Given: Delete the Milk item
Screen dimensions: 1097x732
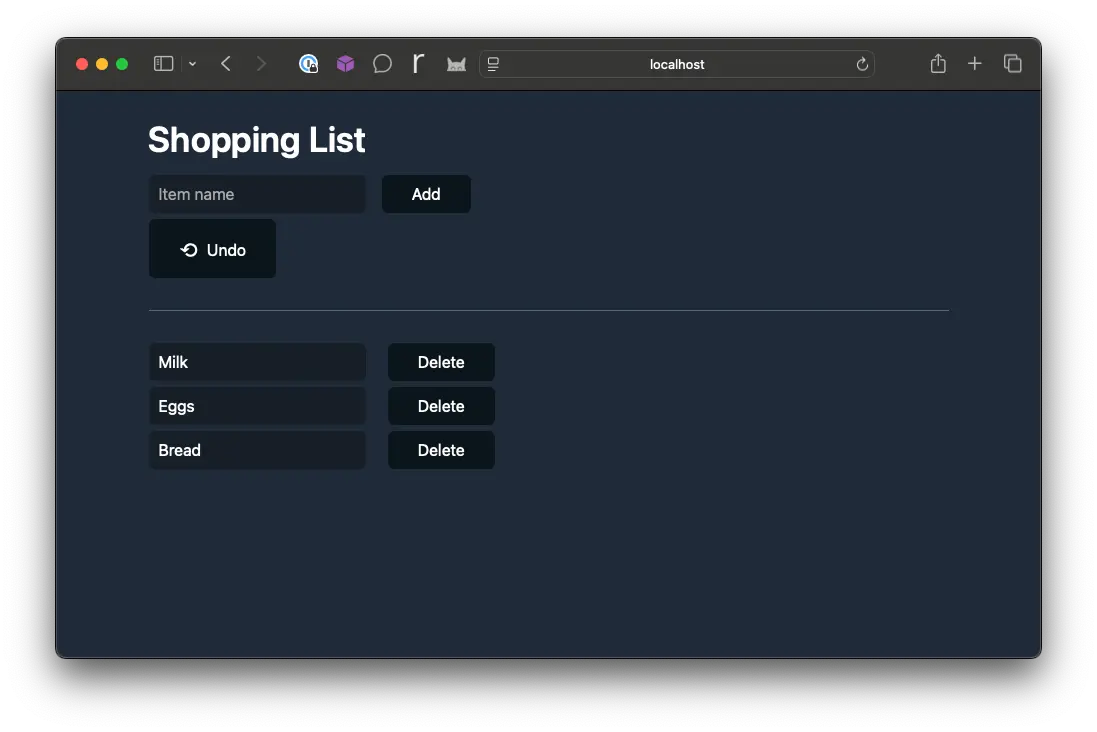Looking at the screenshot, I should click(441, 362).
